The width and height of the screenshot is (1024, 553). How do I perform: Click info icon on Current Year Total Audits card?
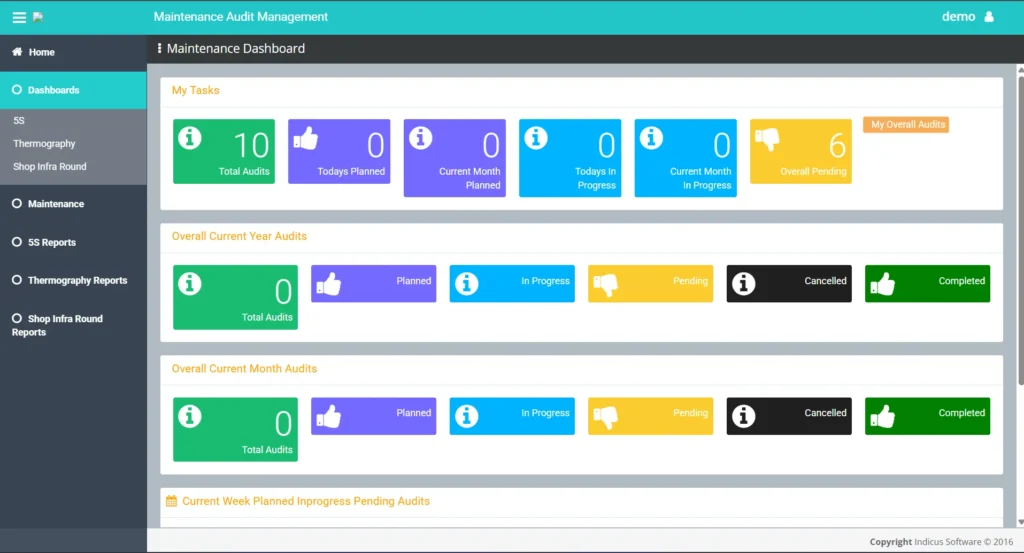click(190, 284)
